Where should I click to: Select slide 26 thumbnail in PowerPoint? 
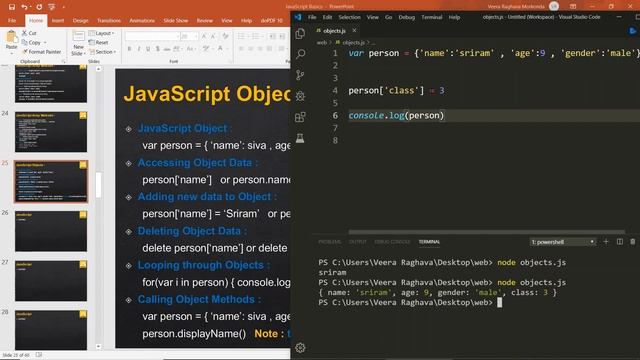pyautogui.click(x=51, y=231)
